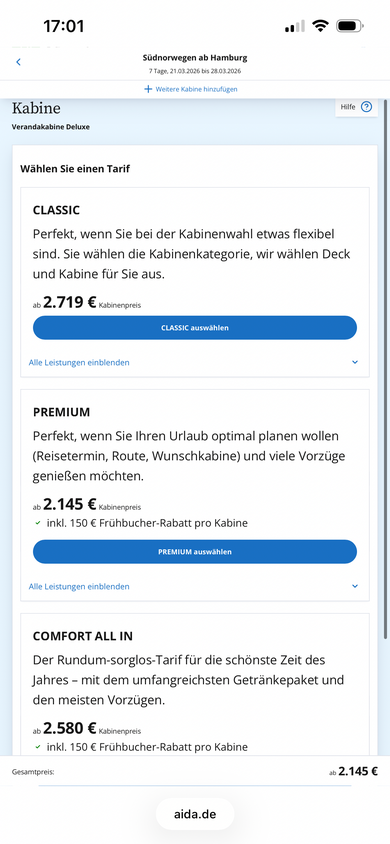Select the CLASSIC tariff button
Viewport: 390px width, 844px height.
click(195, 328)
